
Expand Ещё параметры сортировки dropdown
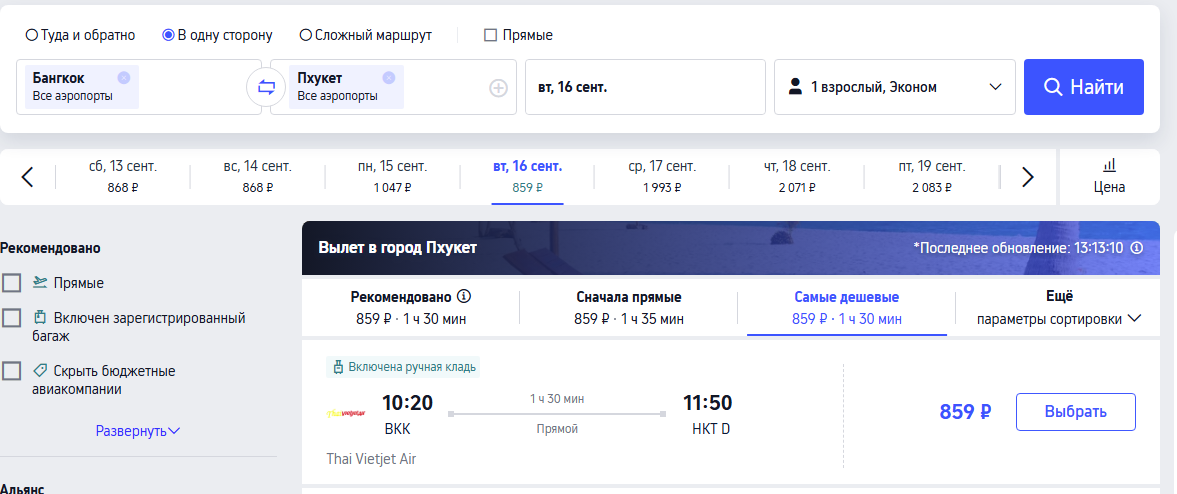point(1058,308)
